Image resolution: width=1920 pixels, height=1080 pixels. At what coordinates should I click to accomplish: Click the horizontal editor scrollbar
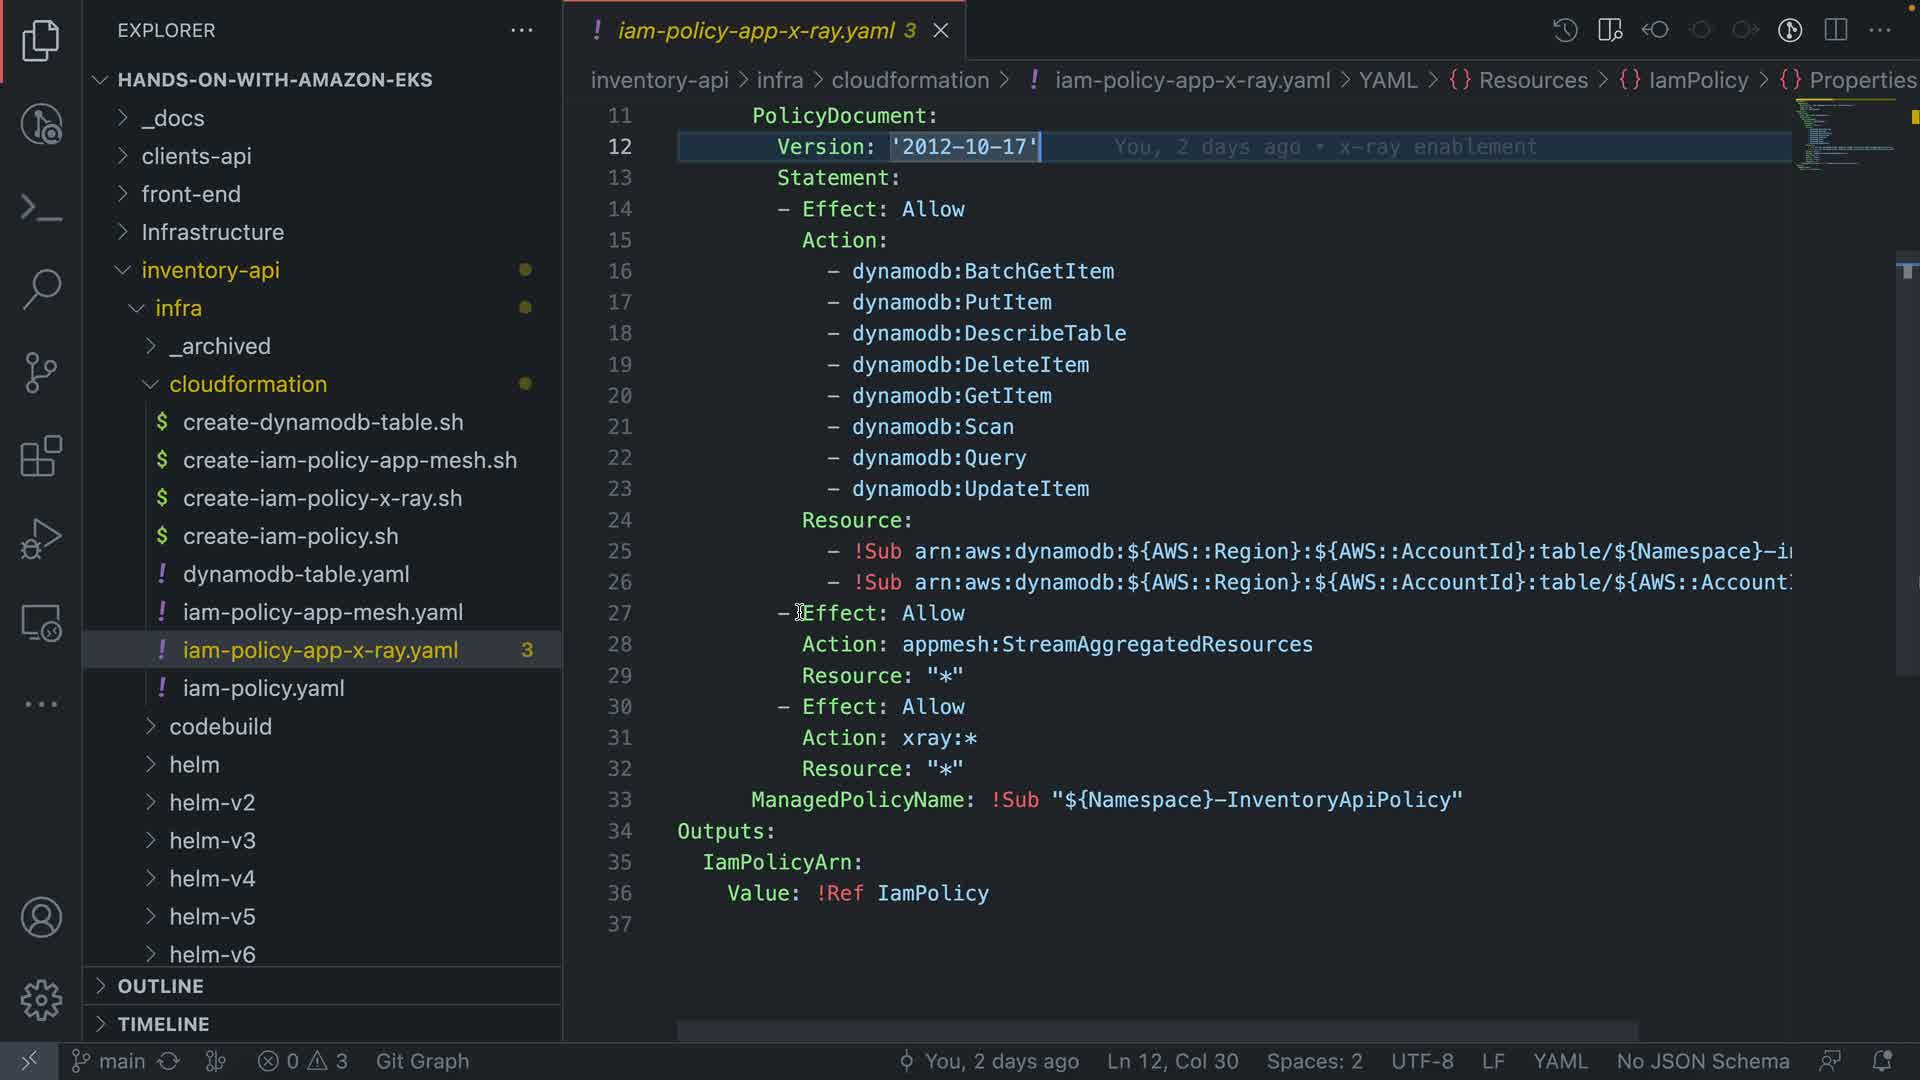[x=1156, y=1030]
